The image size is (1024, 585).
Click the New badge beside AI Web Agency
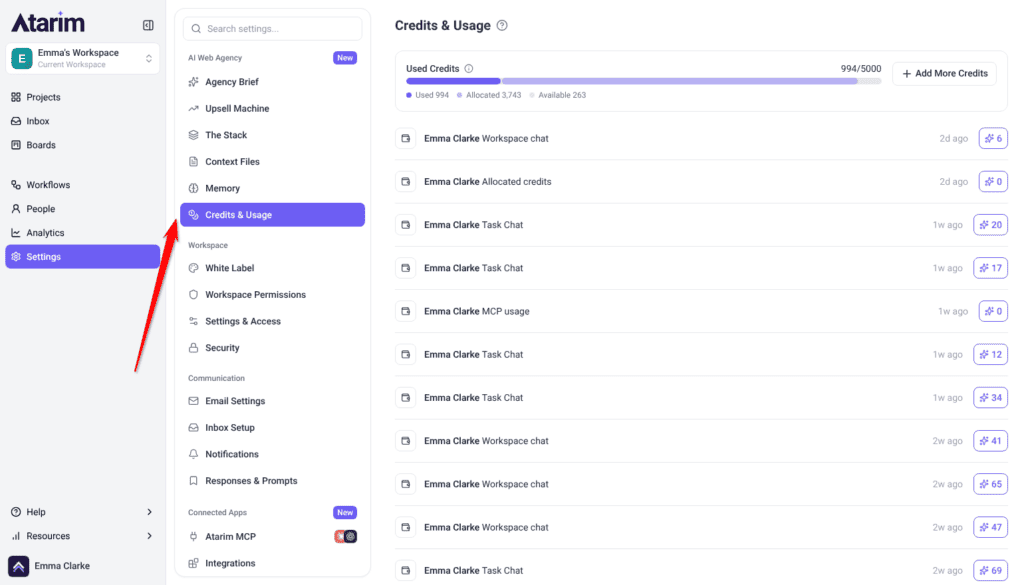click(345, 58)
